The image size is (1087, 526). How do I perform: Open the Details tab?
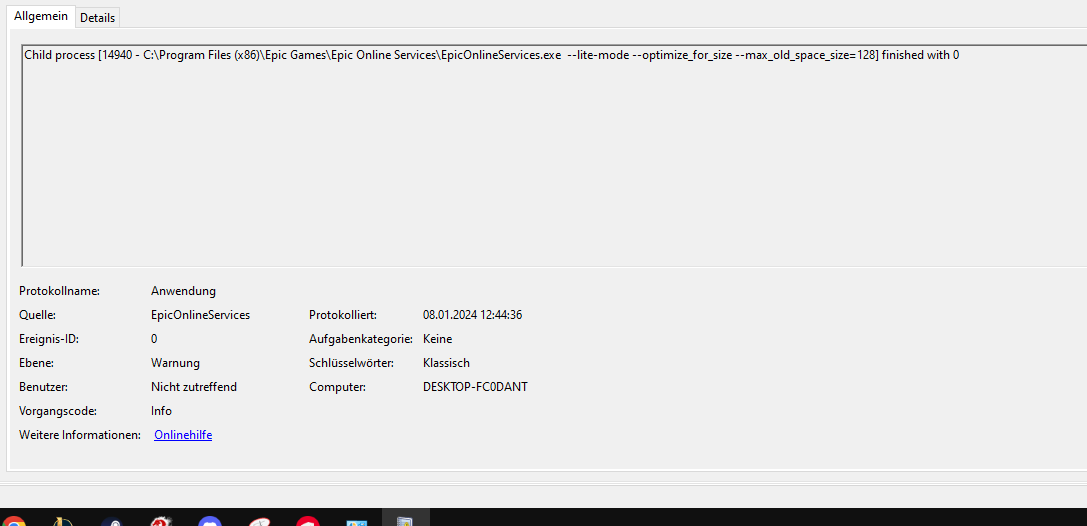point(98,18)
